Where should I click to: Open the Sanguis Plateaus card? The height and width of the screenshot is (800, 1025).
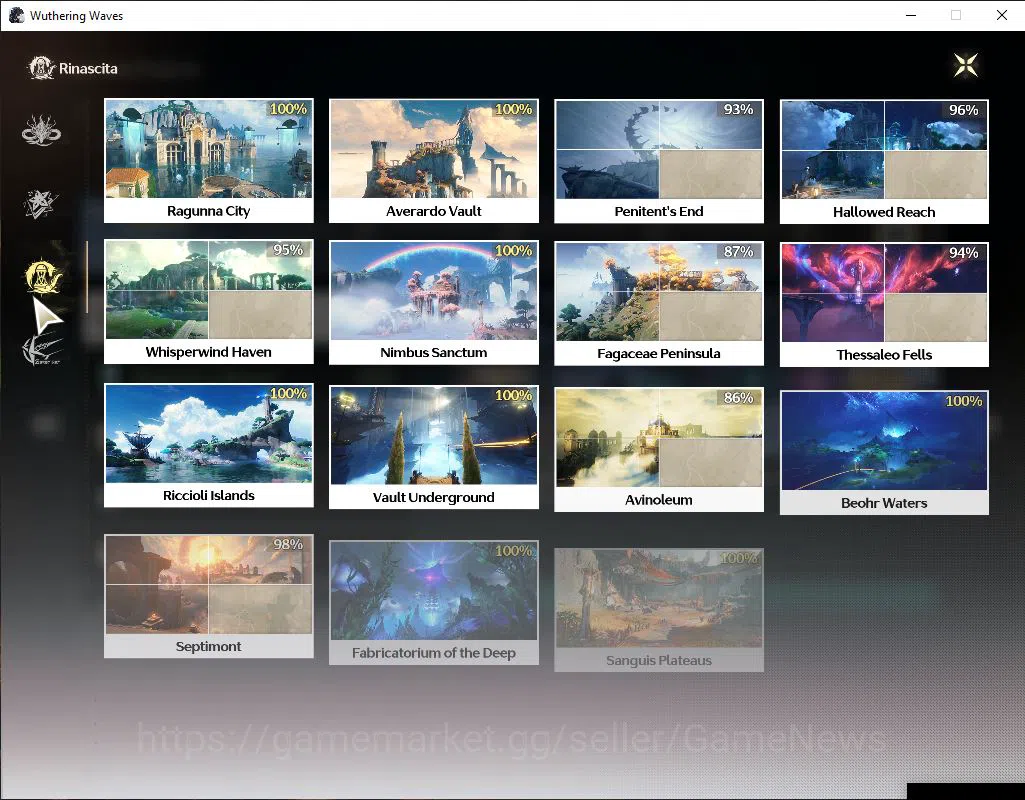point(659,610)
